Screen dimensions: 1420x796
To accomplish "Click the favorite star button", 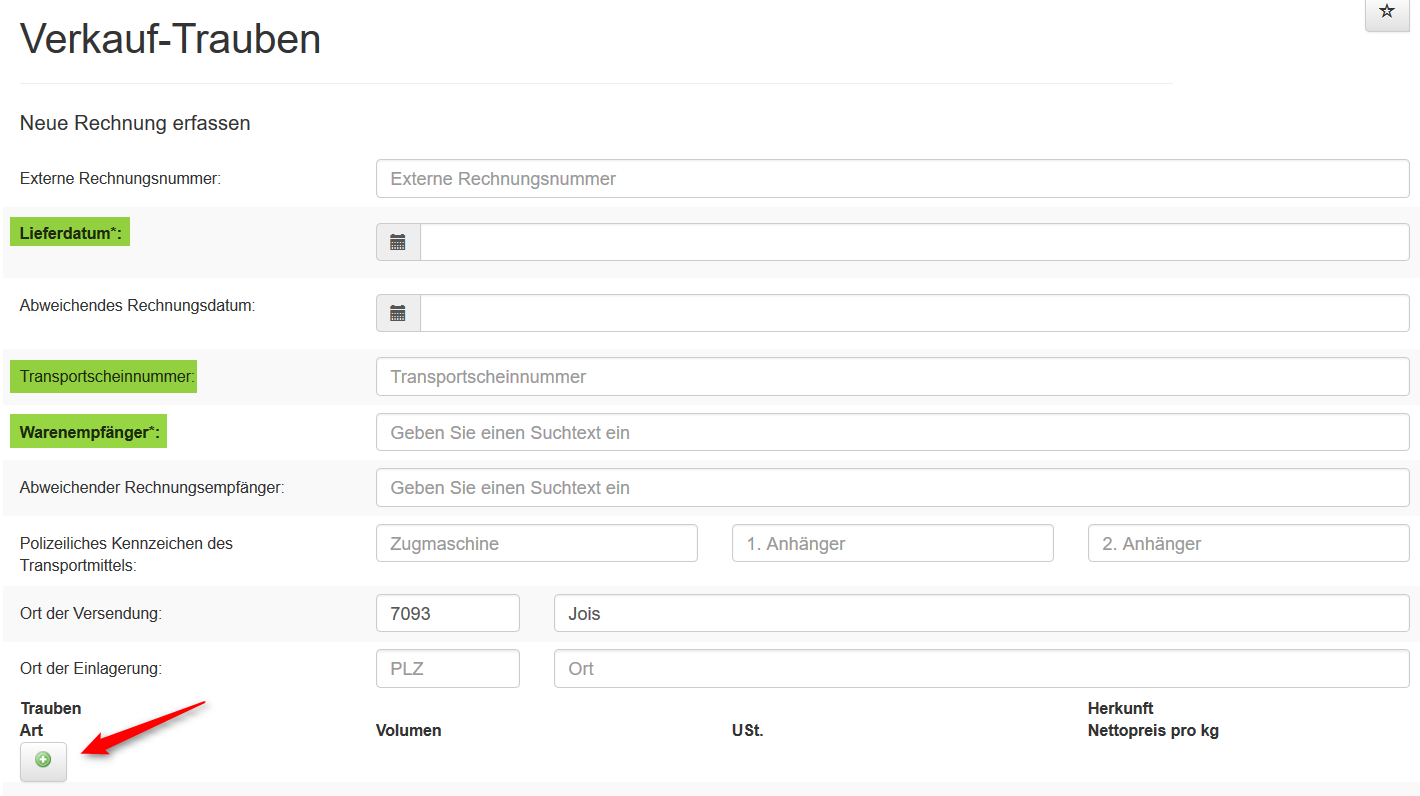I will pyautogui.click(x=1386, y=12).
